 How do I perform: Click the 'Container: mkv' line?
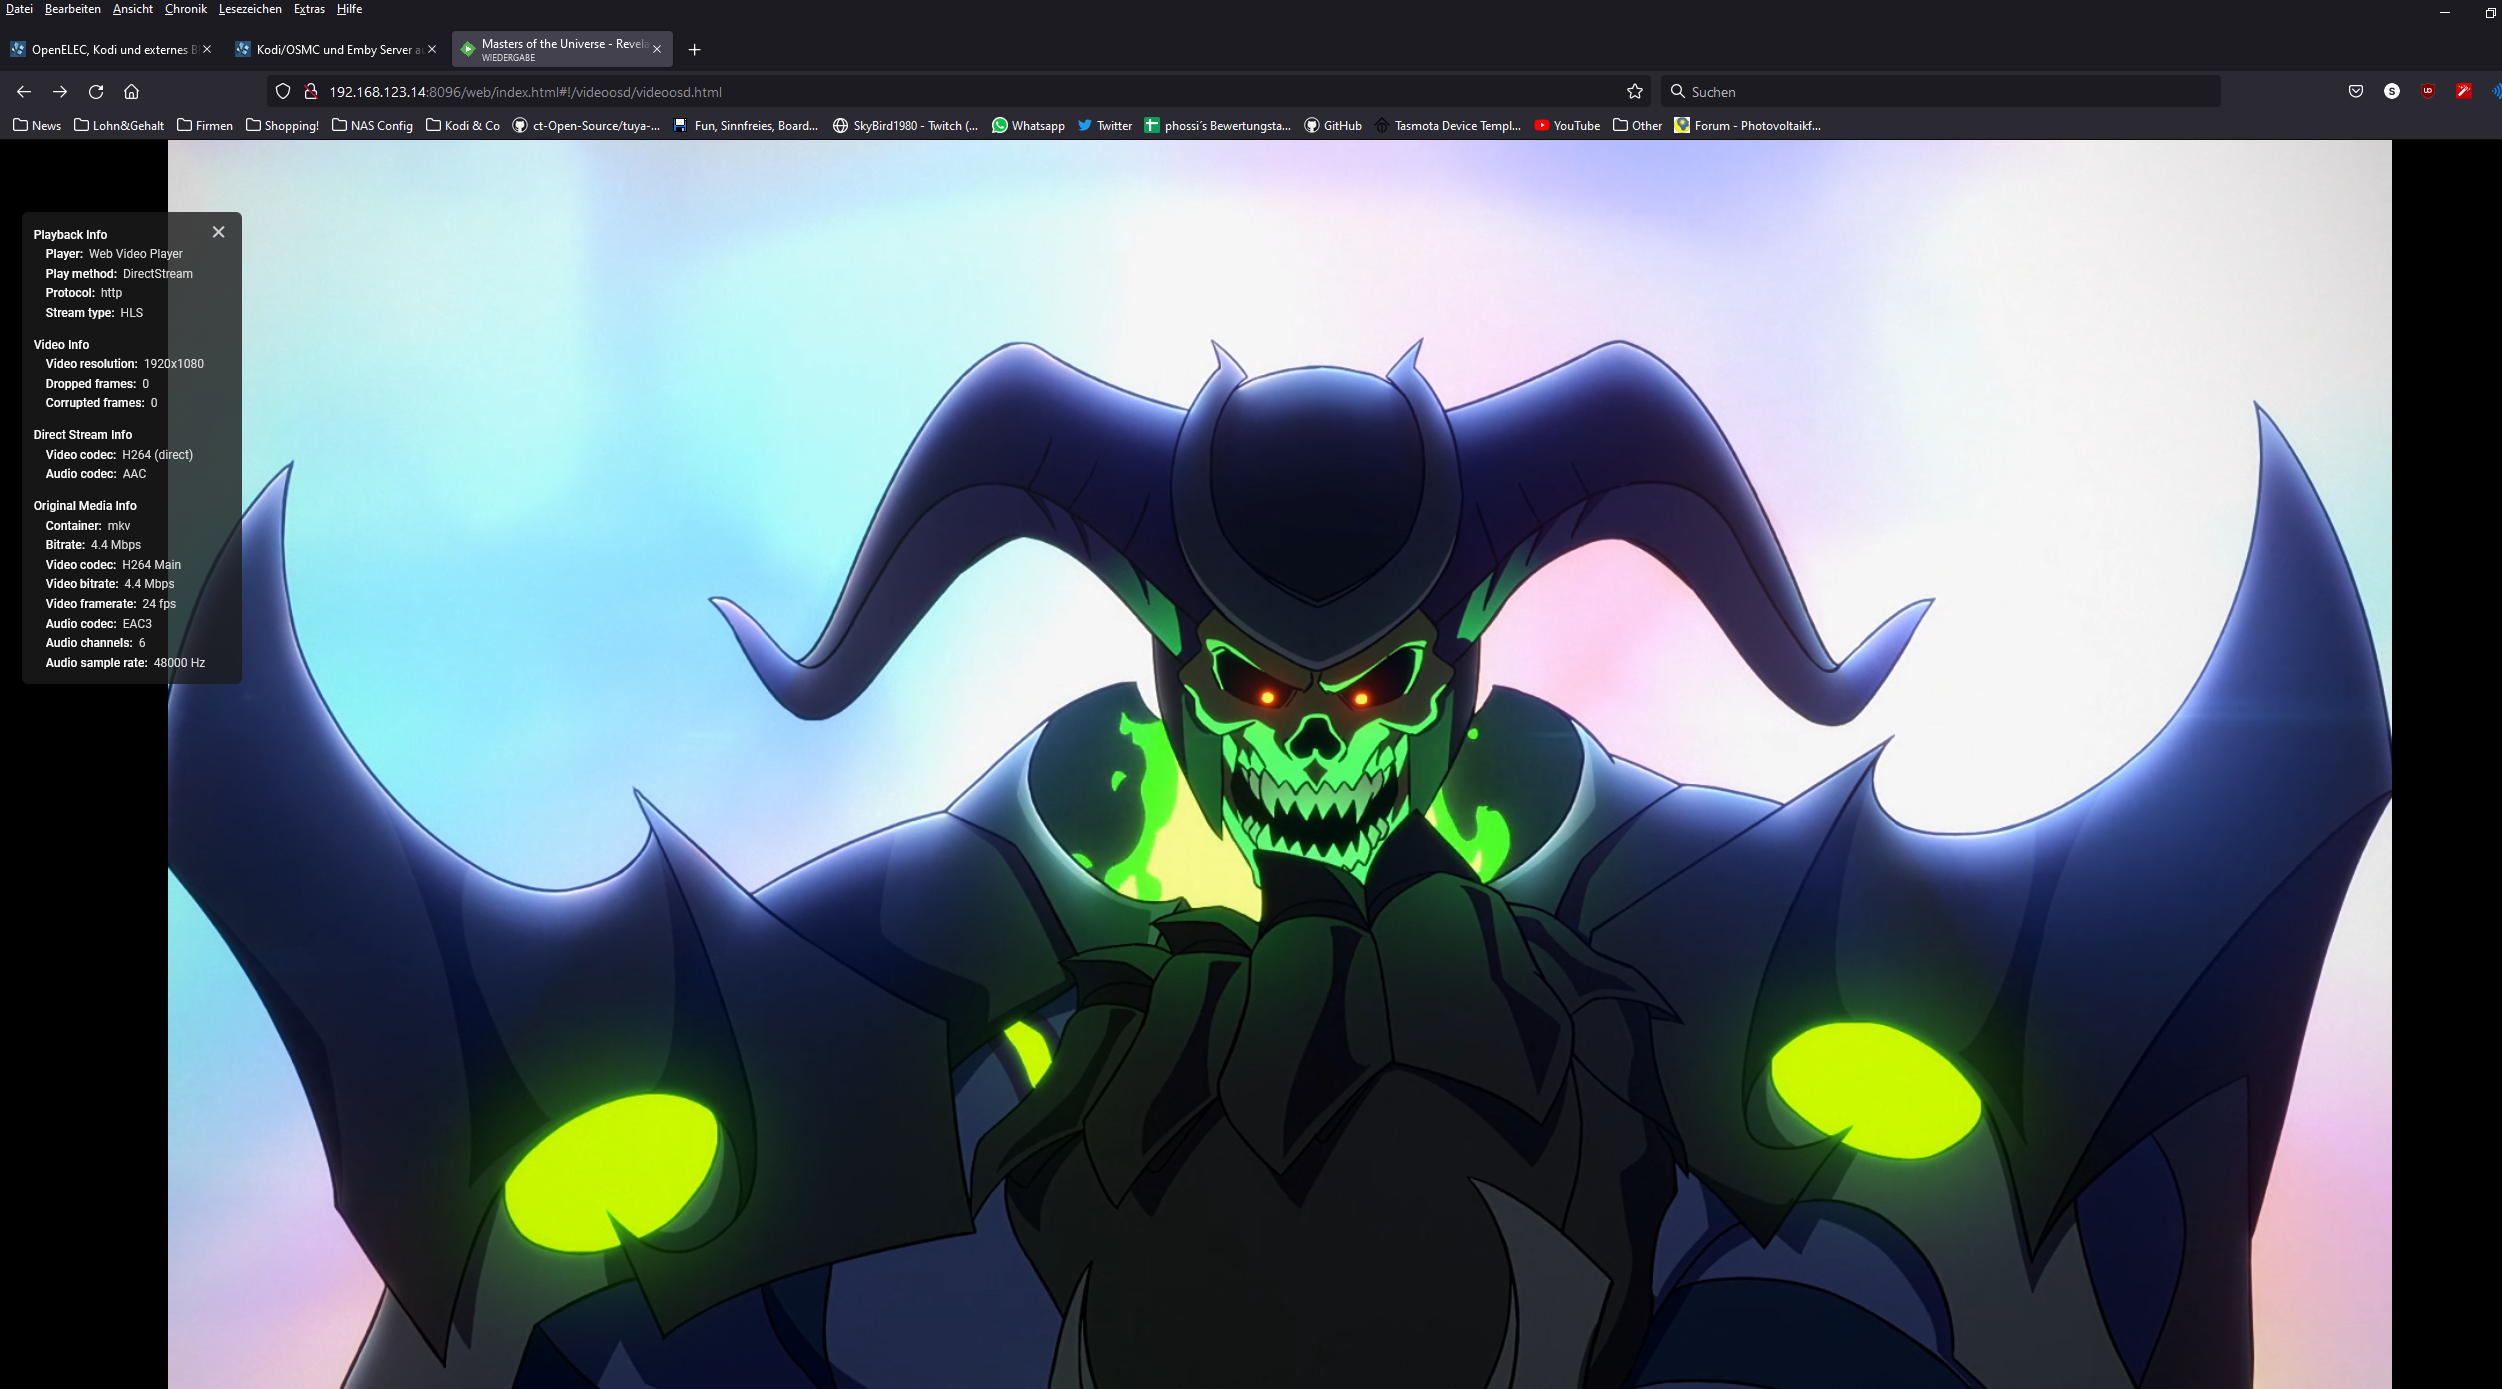[88, 526]
